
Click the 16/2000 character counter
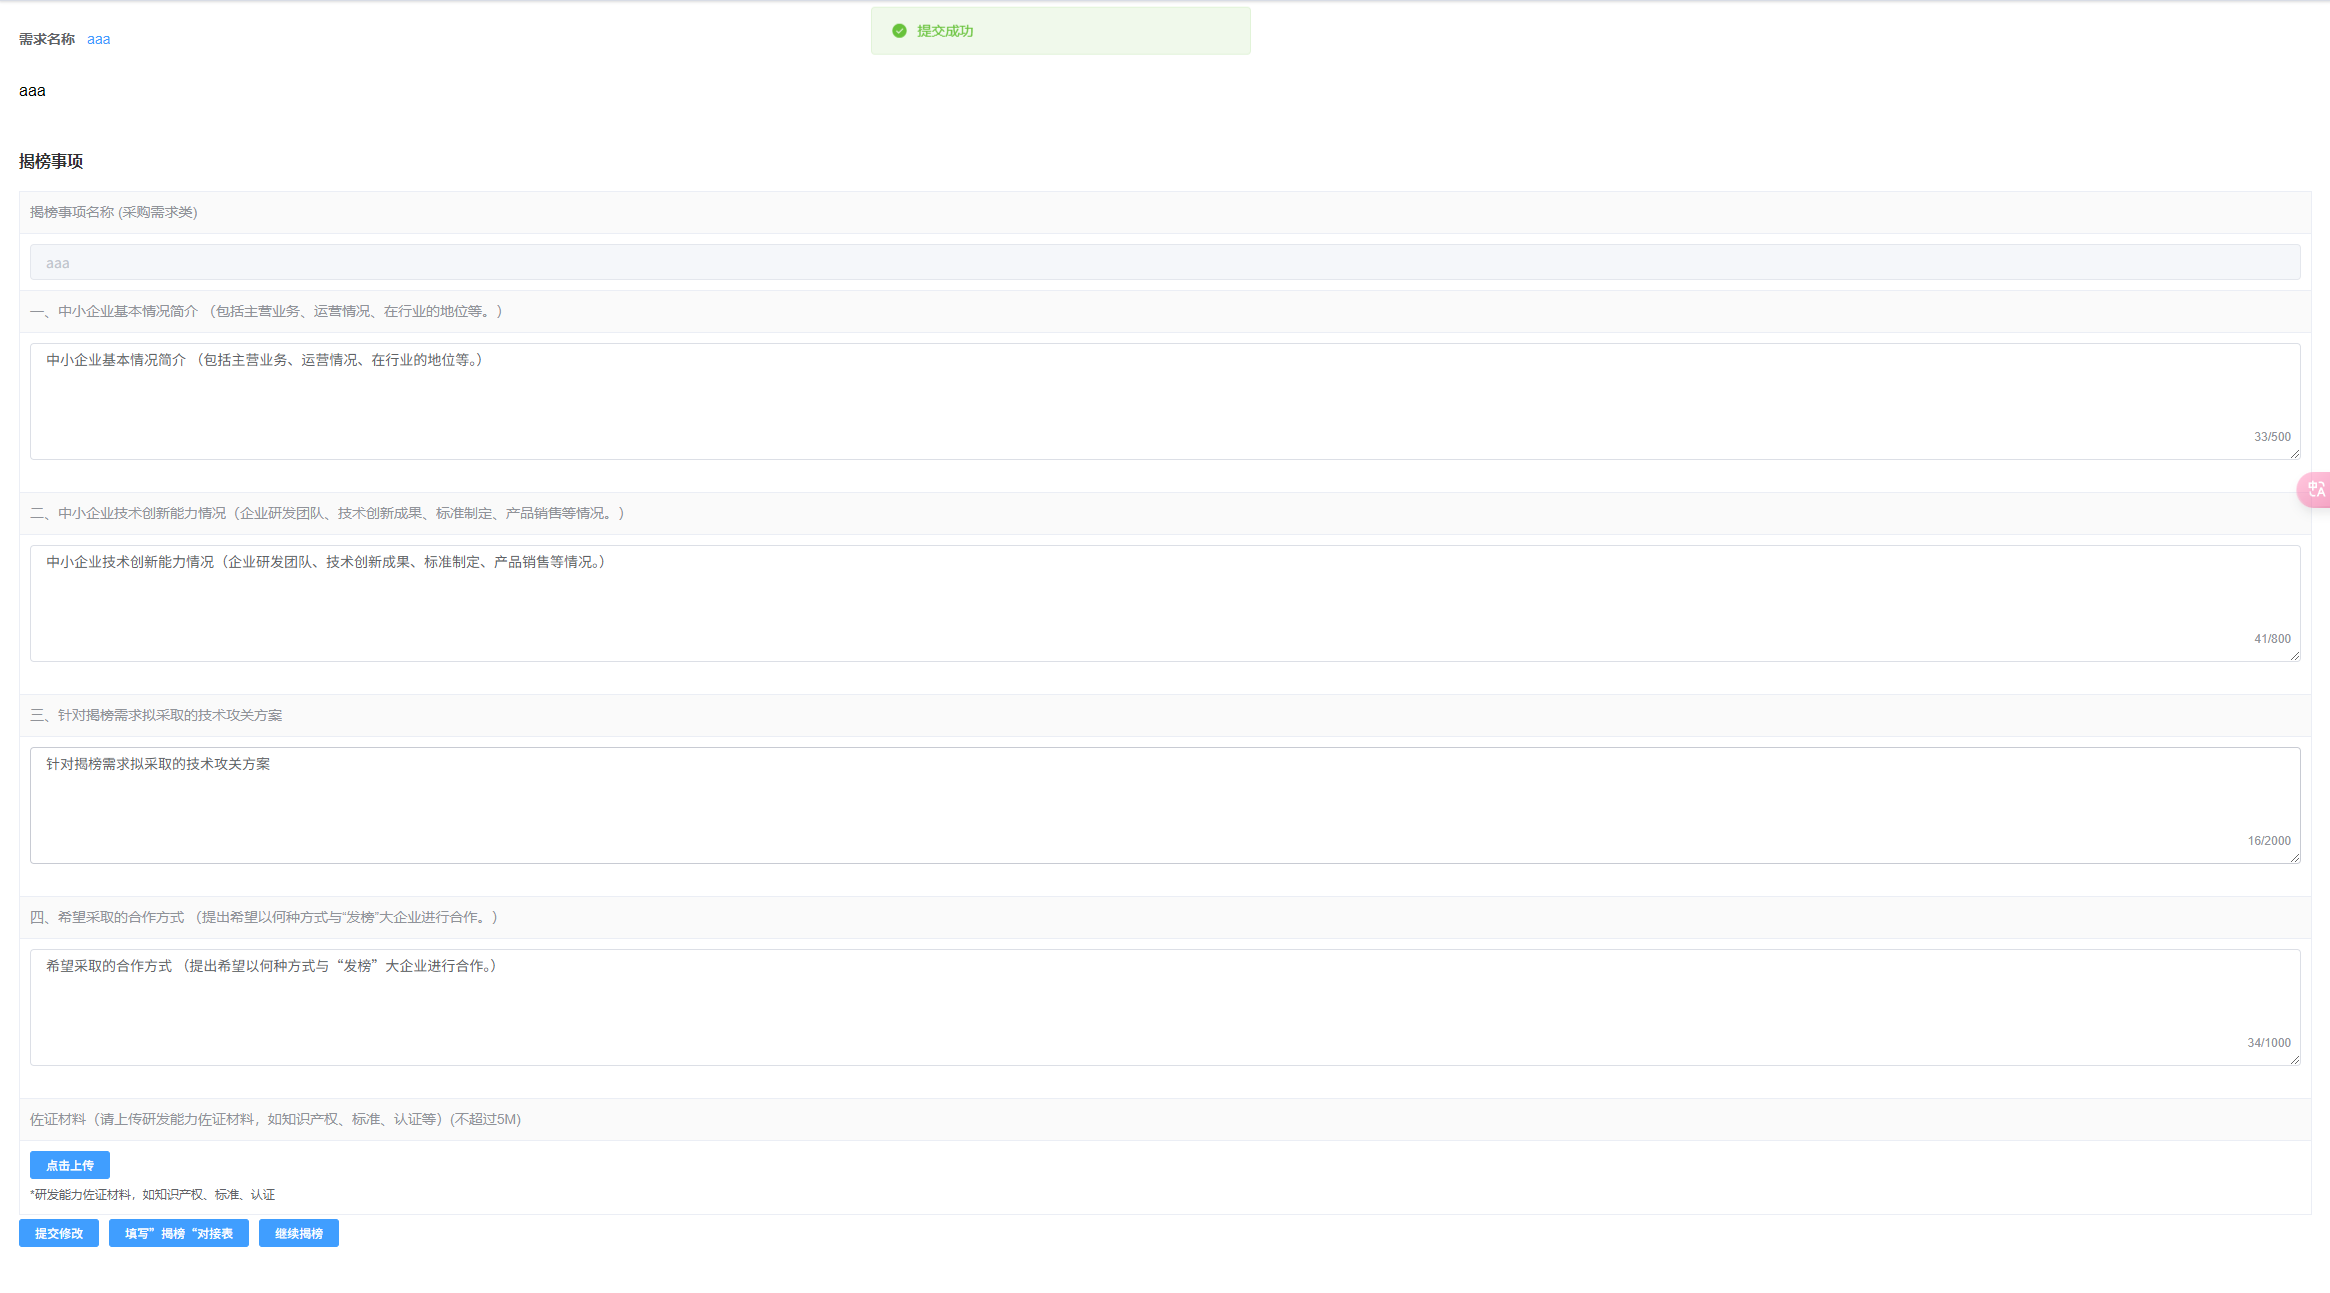click(2268, 841)
